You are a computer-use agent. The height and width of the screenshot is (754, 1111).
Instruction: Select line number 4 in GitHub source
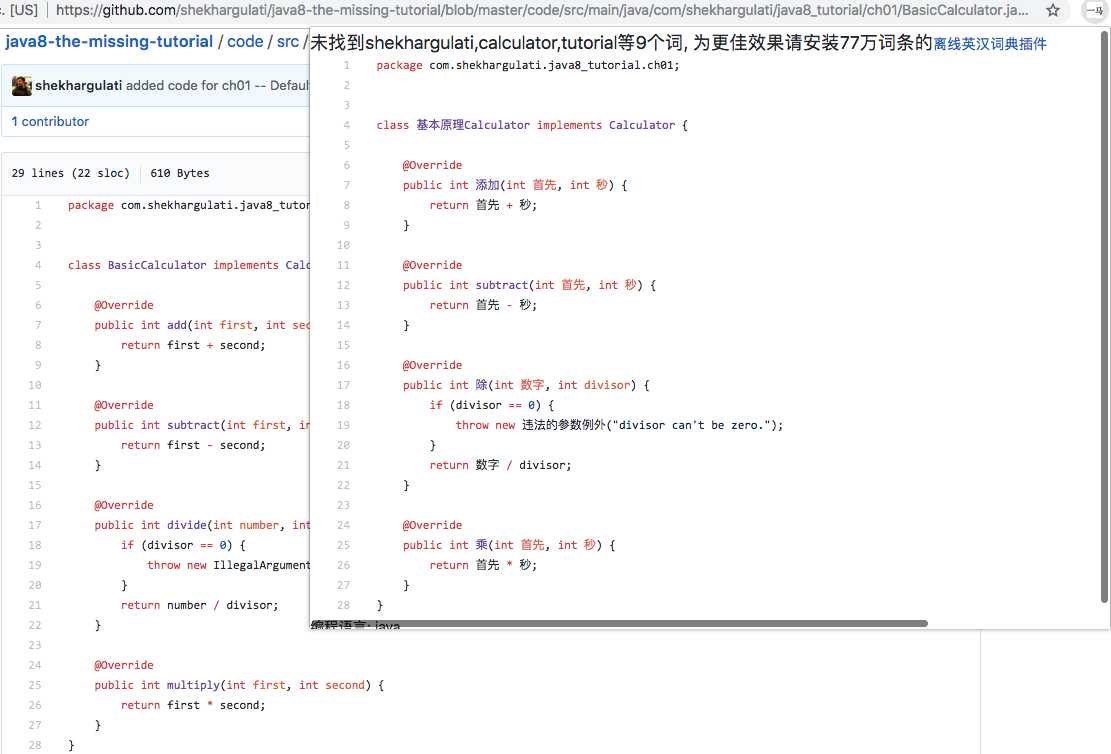click(x=38, y=265)
